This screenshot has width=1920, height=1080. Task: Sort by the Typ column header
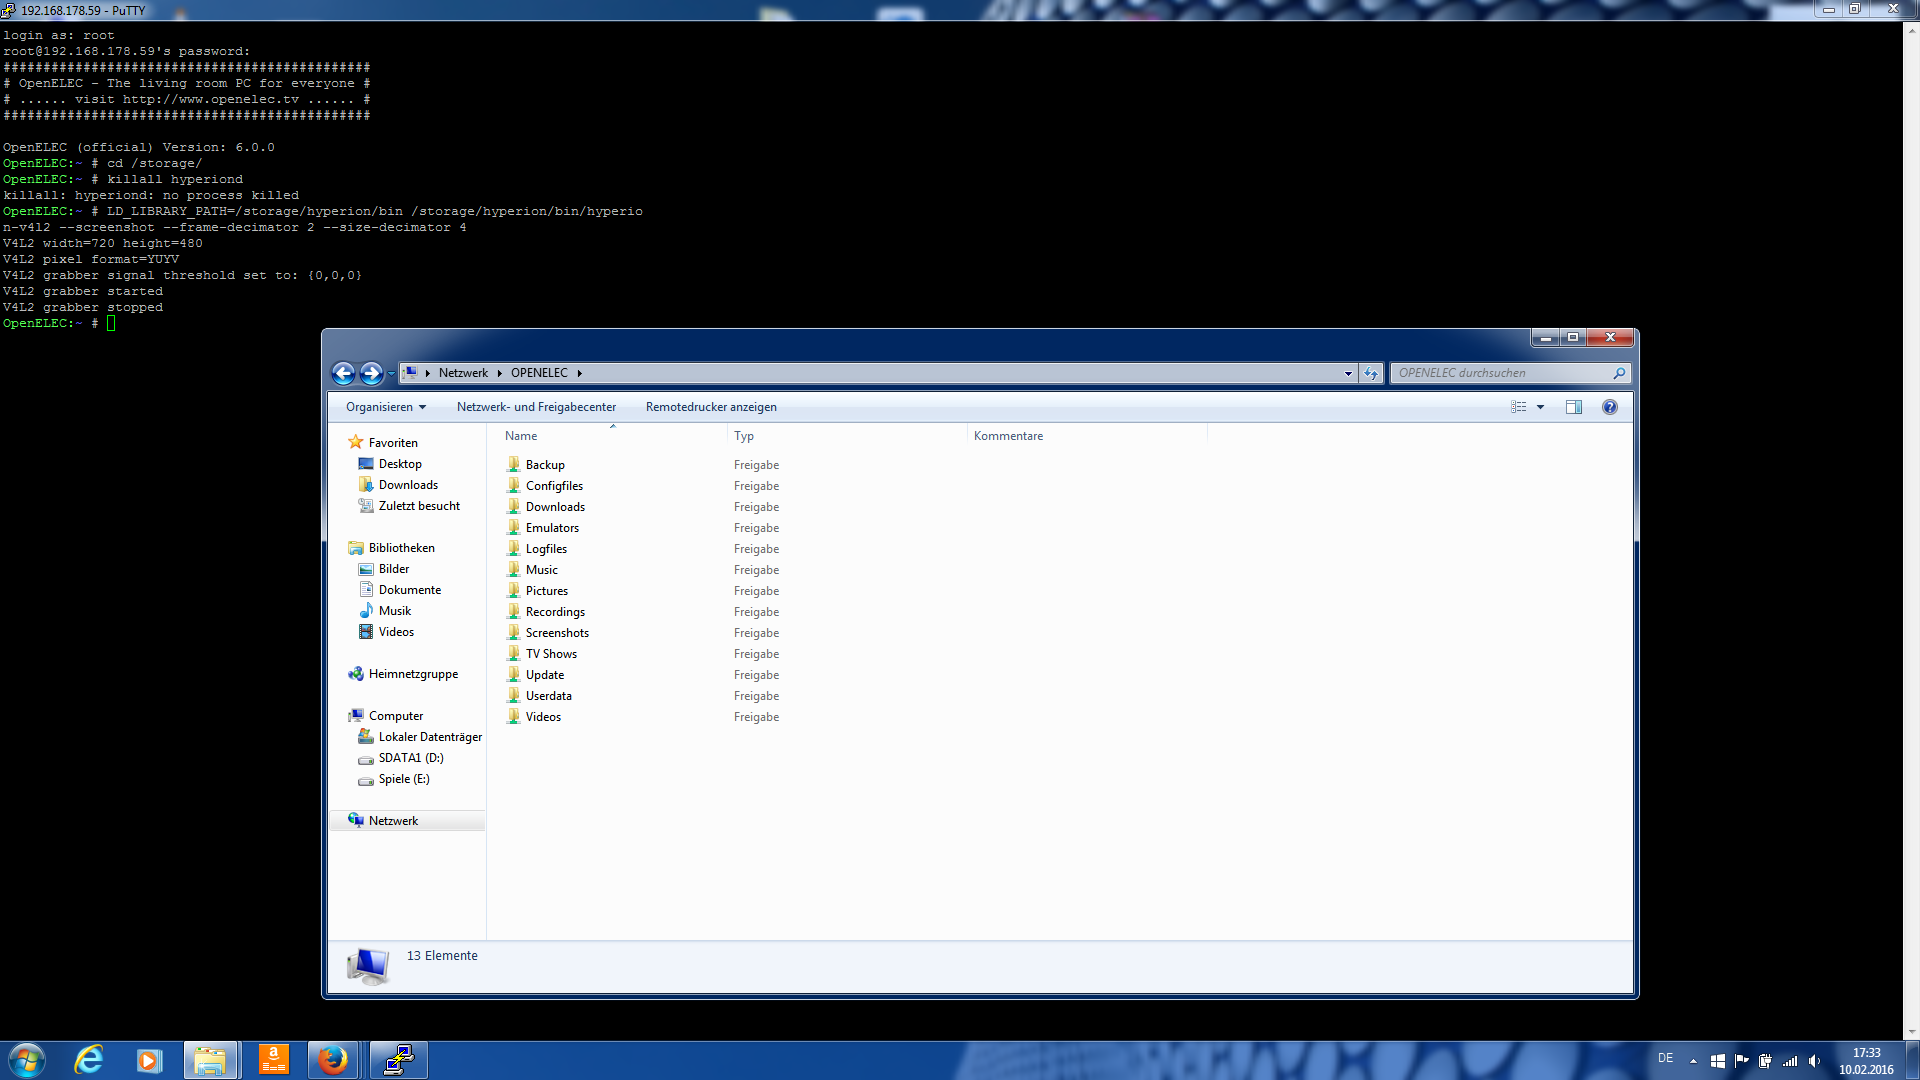point(744,436)
